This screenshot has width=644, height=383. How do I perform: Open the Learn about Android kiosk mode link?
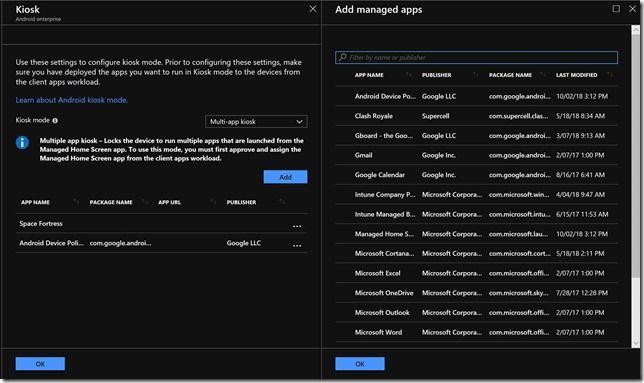click(x=71, y=100)
